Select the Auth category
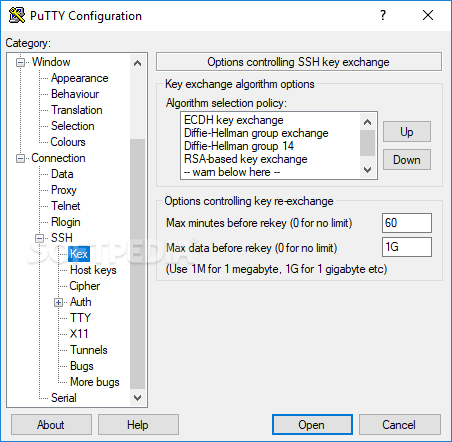The width and height of the screenshot is (452, 442). click(81, 302)
